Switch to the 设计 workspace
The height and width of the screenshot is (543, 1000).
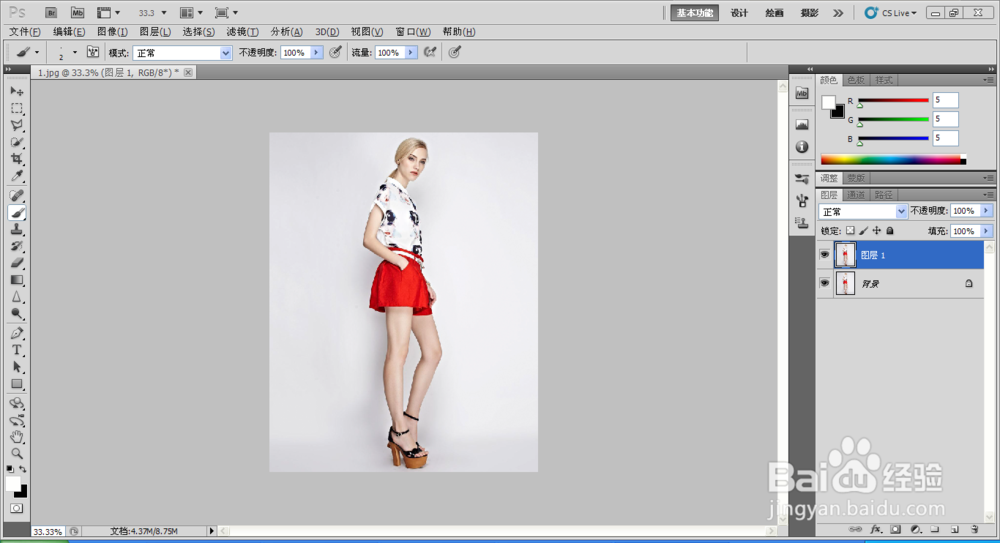739,13
